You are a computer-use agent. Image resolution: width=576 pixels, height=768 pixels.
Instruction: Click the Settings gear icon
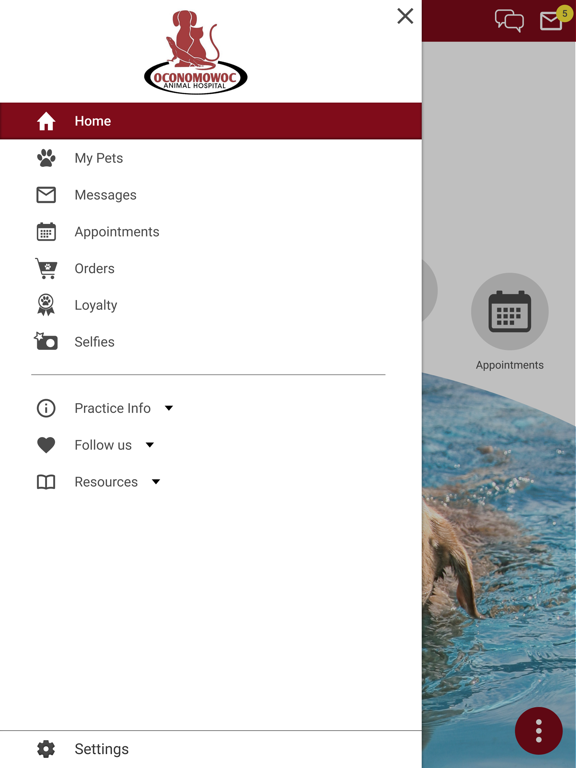(46, 749)
